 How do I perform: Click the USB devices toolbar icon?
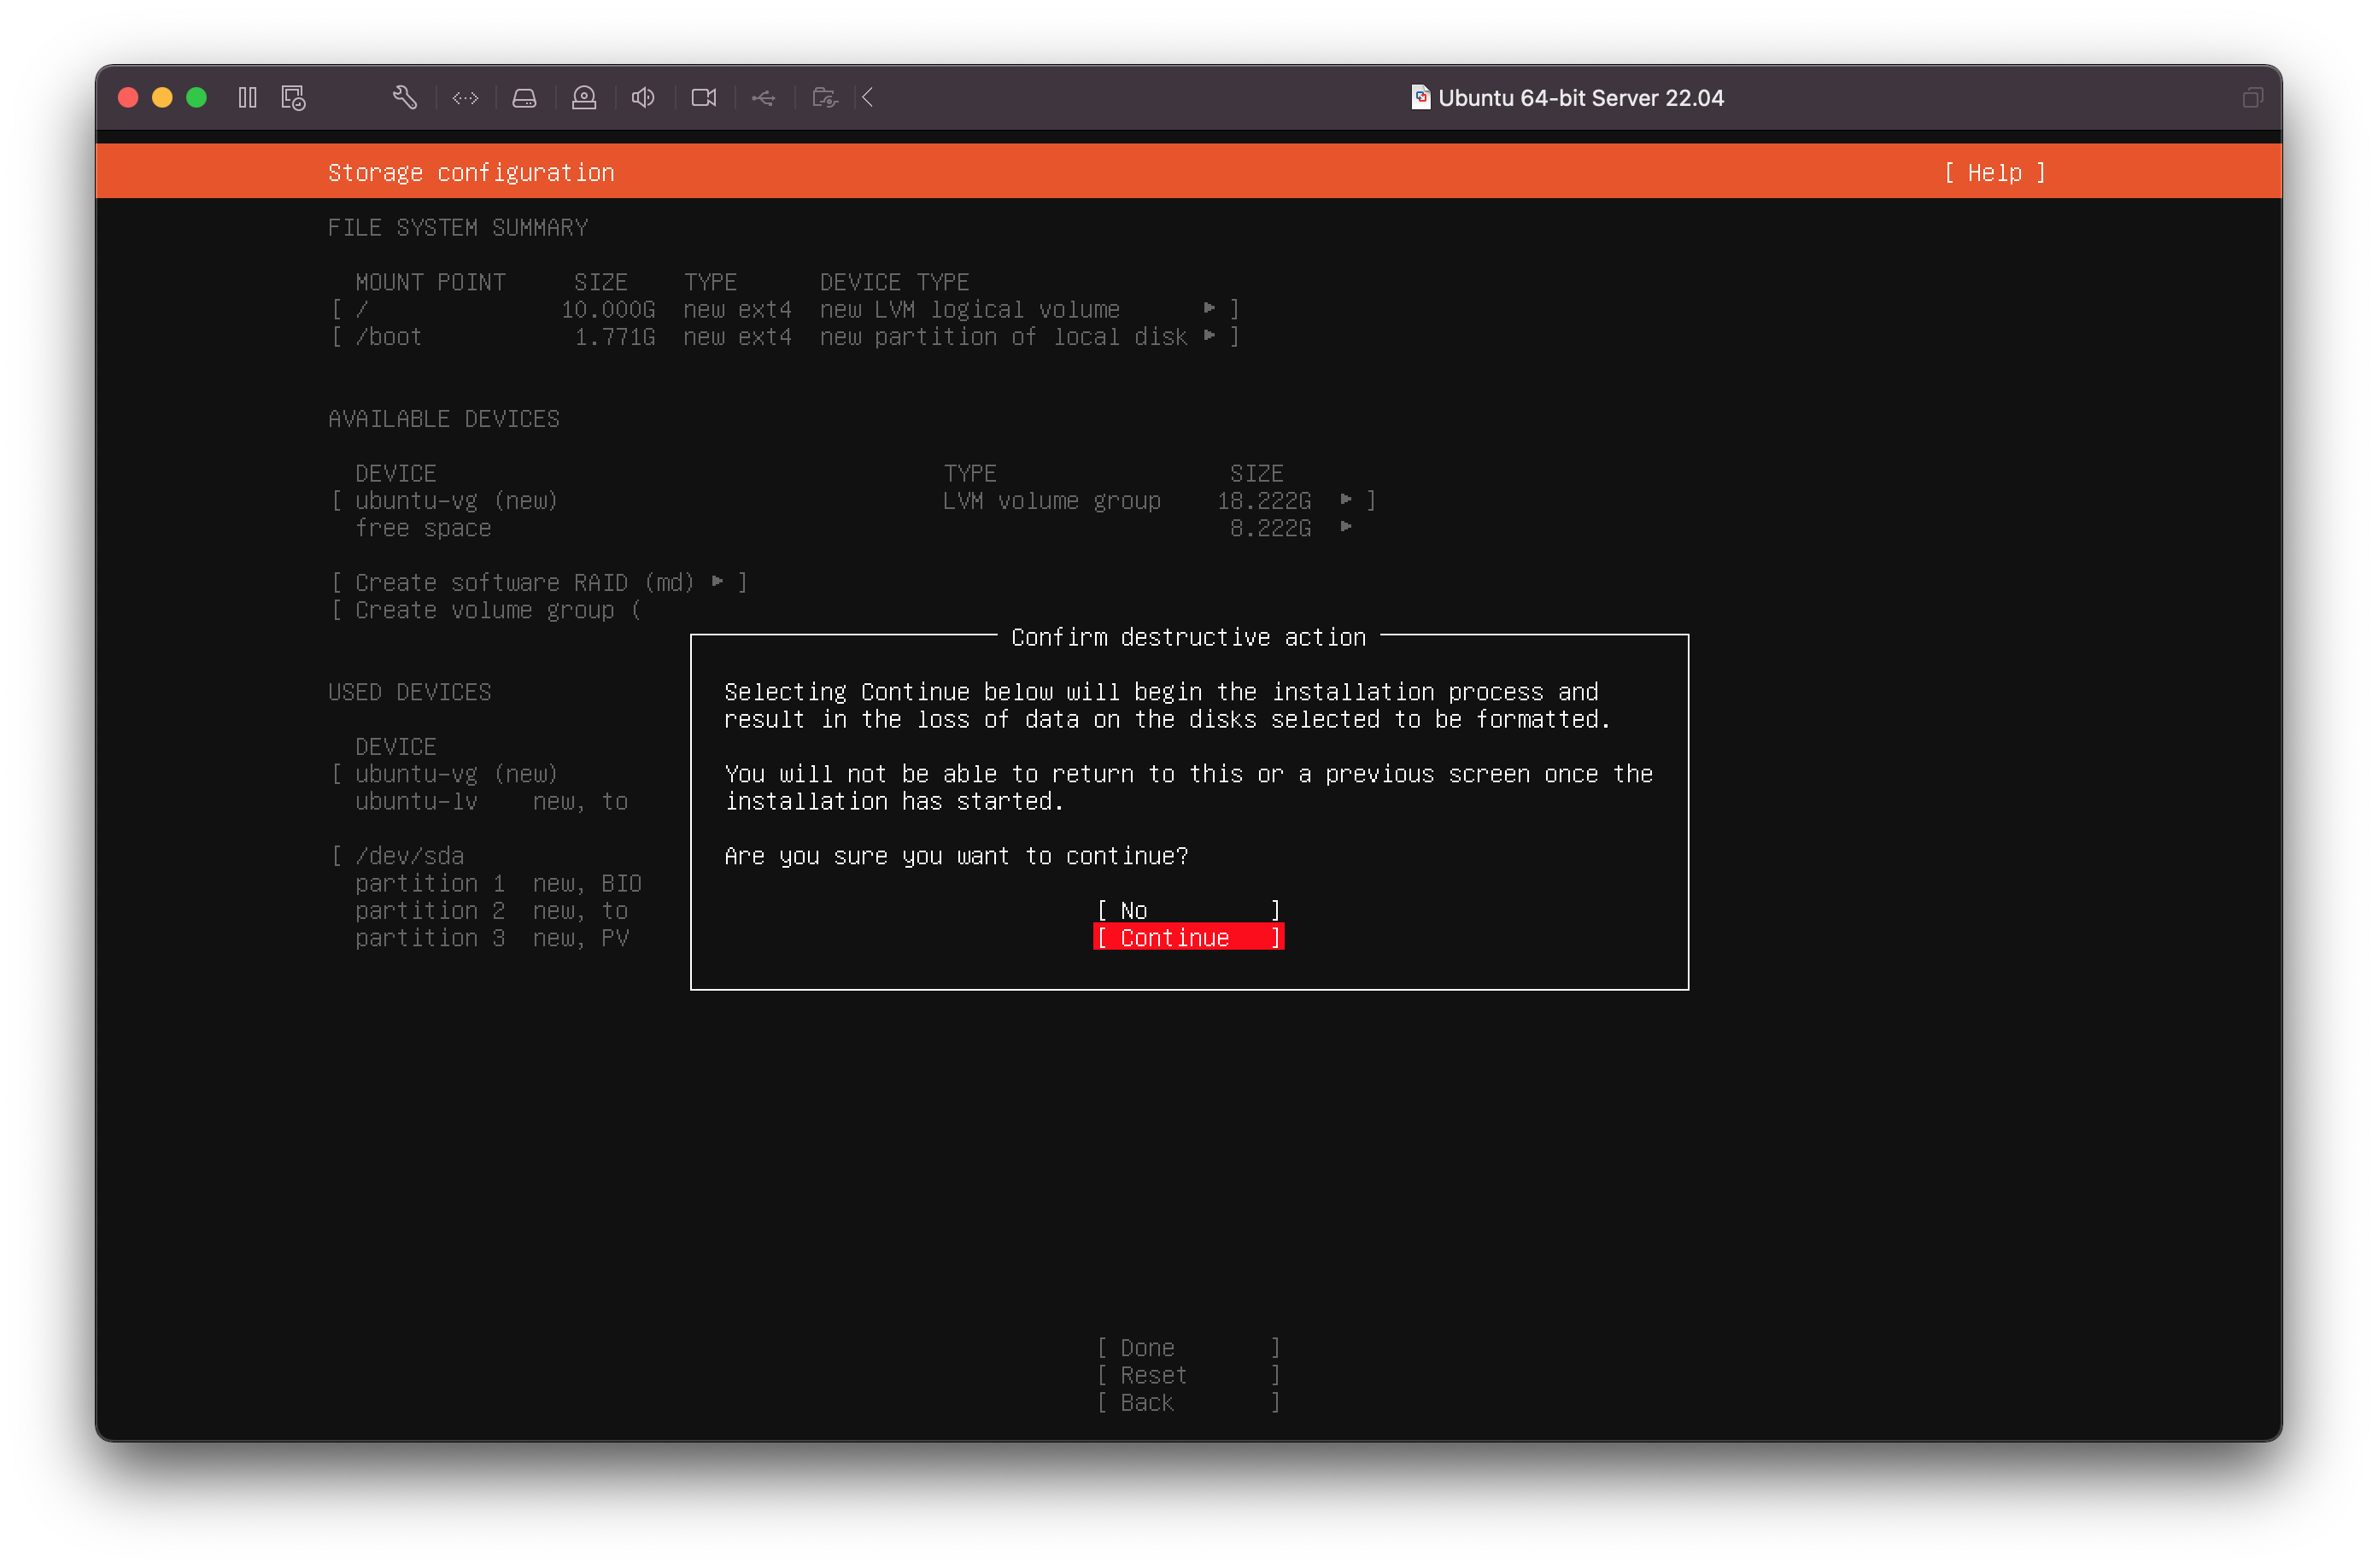tap(764, 97)
